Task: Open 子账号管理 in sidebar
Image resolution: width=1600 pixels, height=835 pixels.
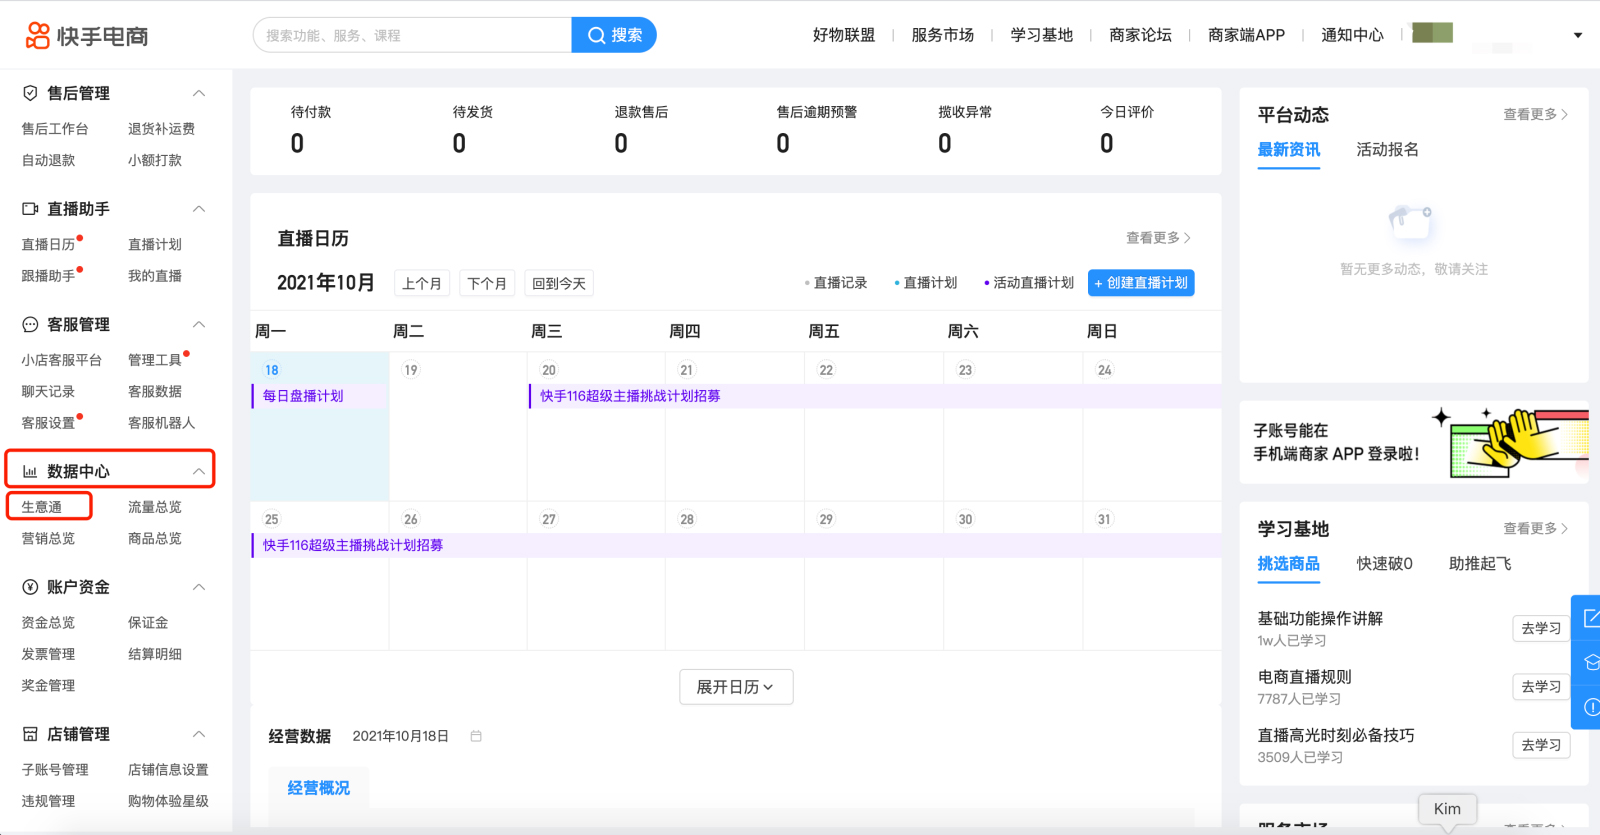Action: [55, 770]
